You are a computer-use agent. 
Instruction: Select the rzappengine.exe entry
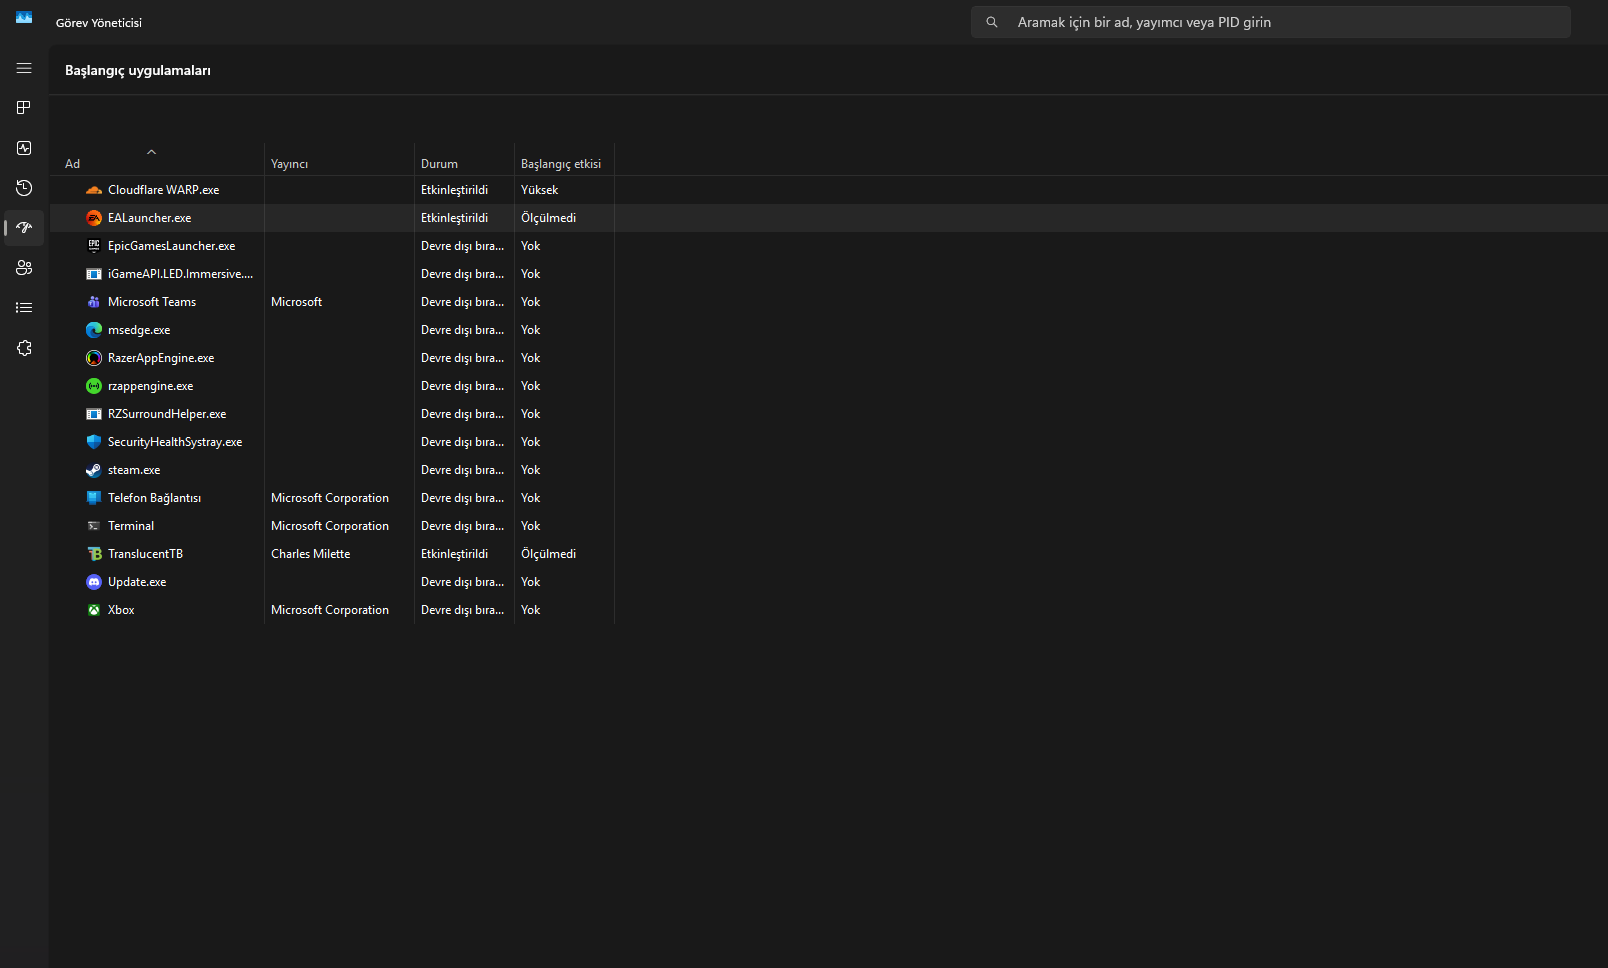click(150, 386)
